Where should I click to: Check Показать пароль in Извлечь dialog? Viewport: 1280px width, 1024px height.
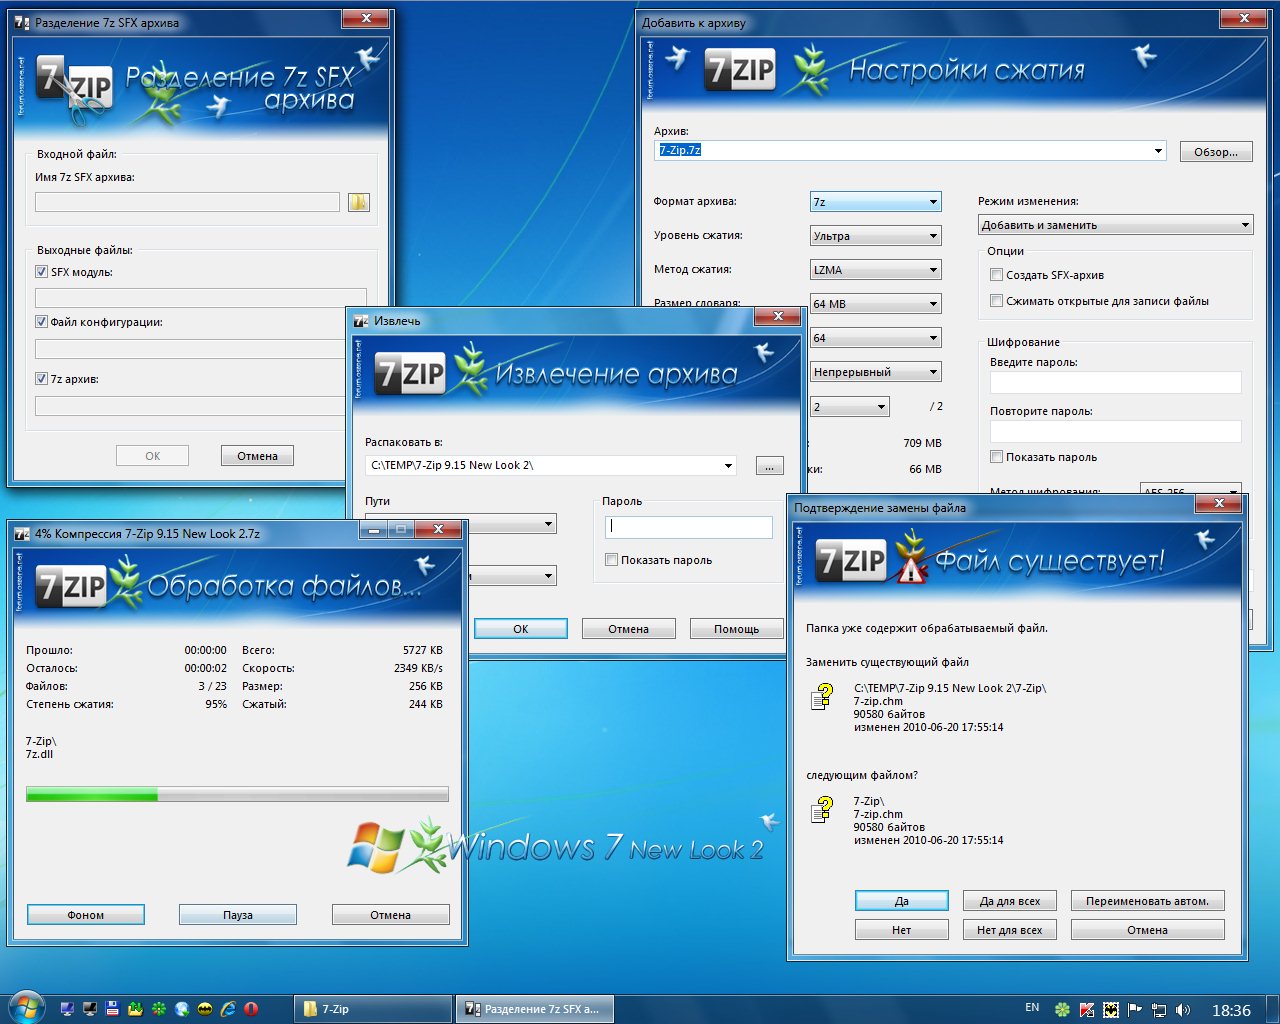pyautogui.click(x=611, y=560)
